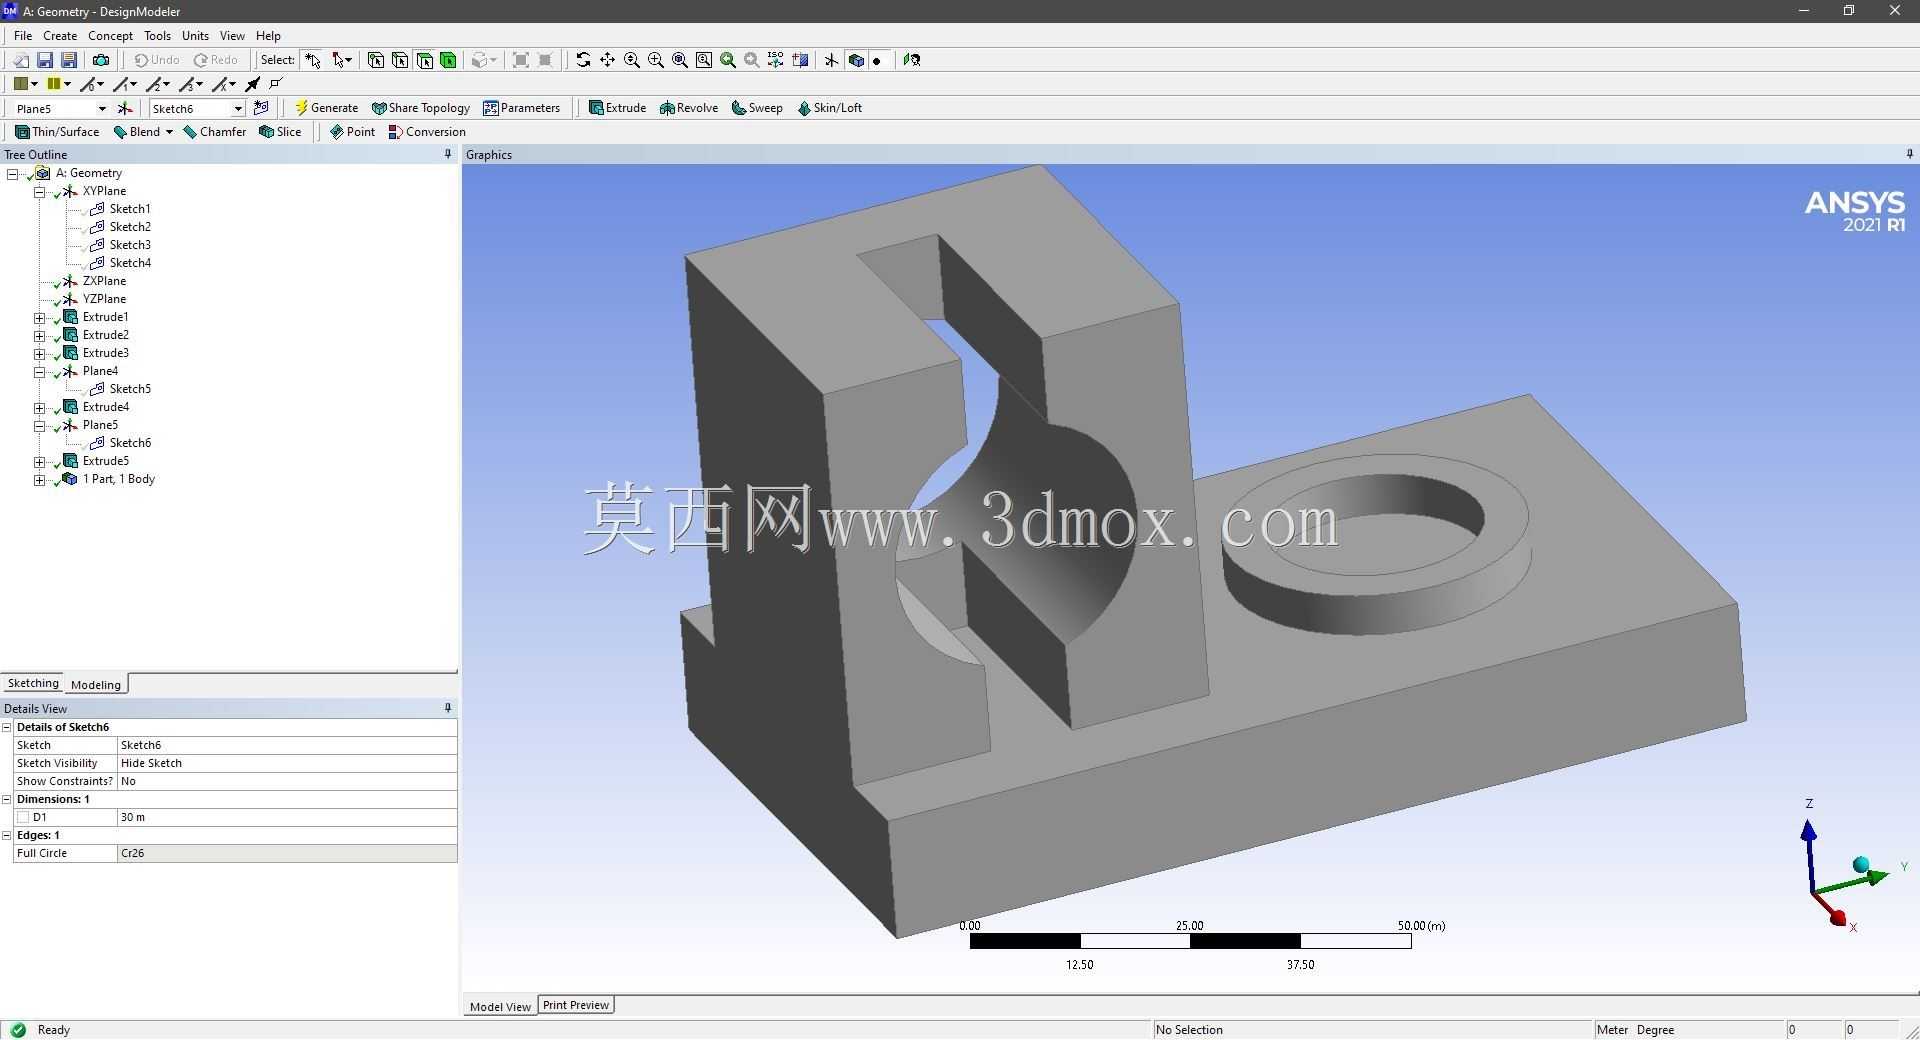Toggle Display Model cube icon

click(x=856, y=60)
